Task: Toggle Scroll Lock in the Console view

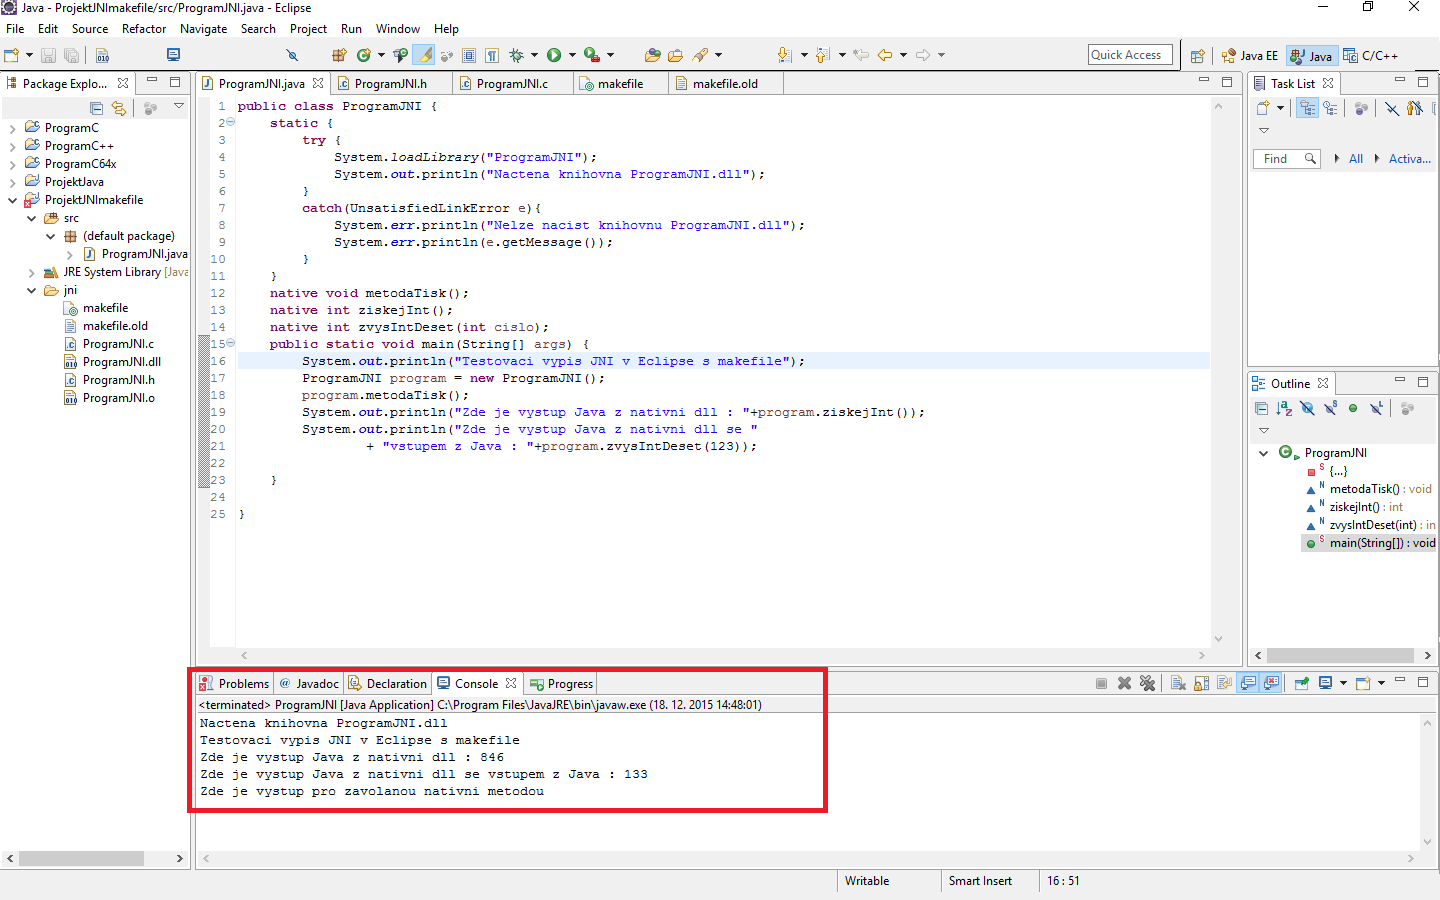Action: 1201,683
